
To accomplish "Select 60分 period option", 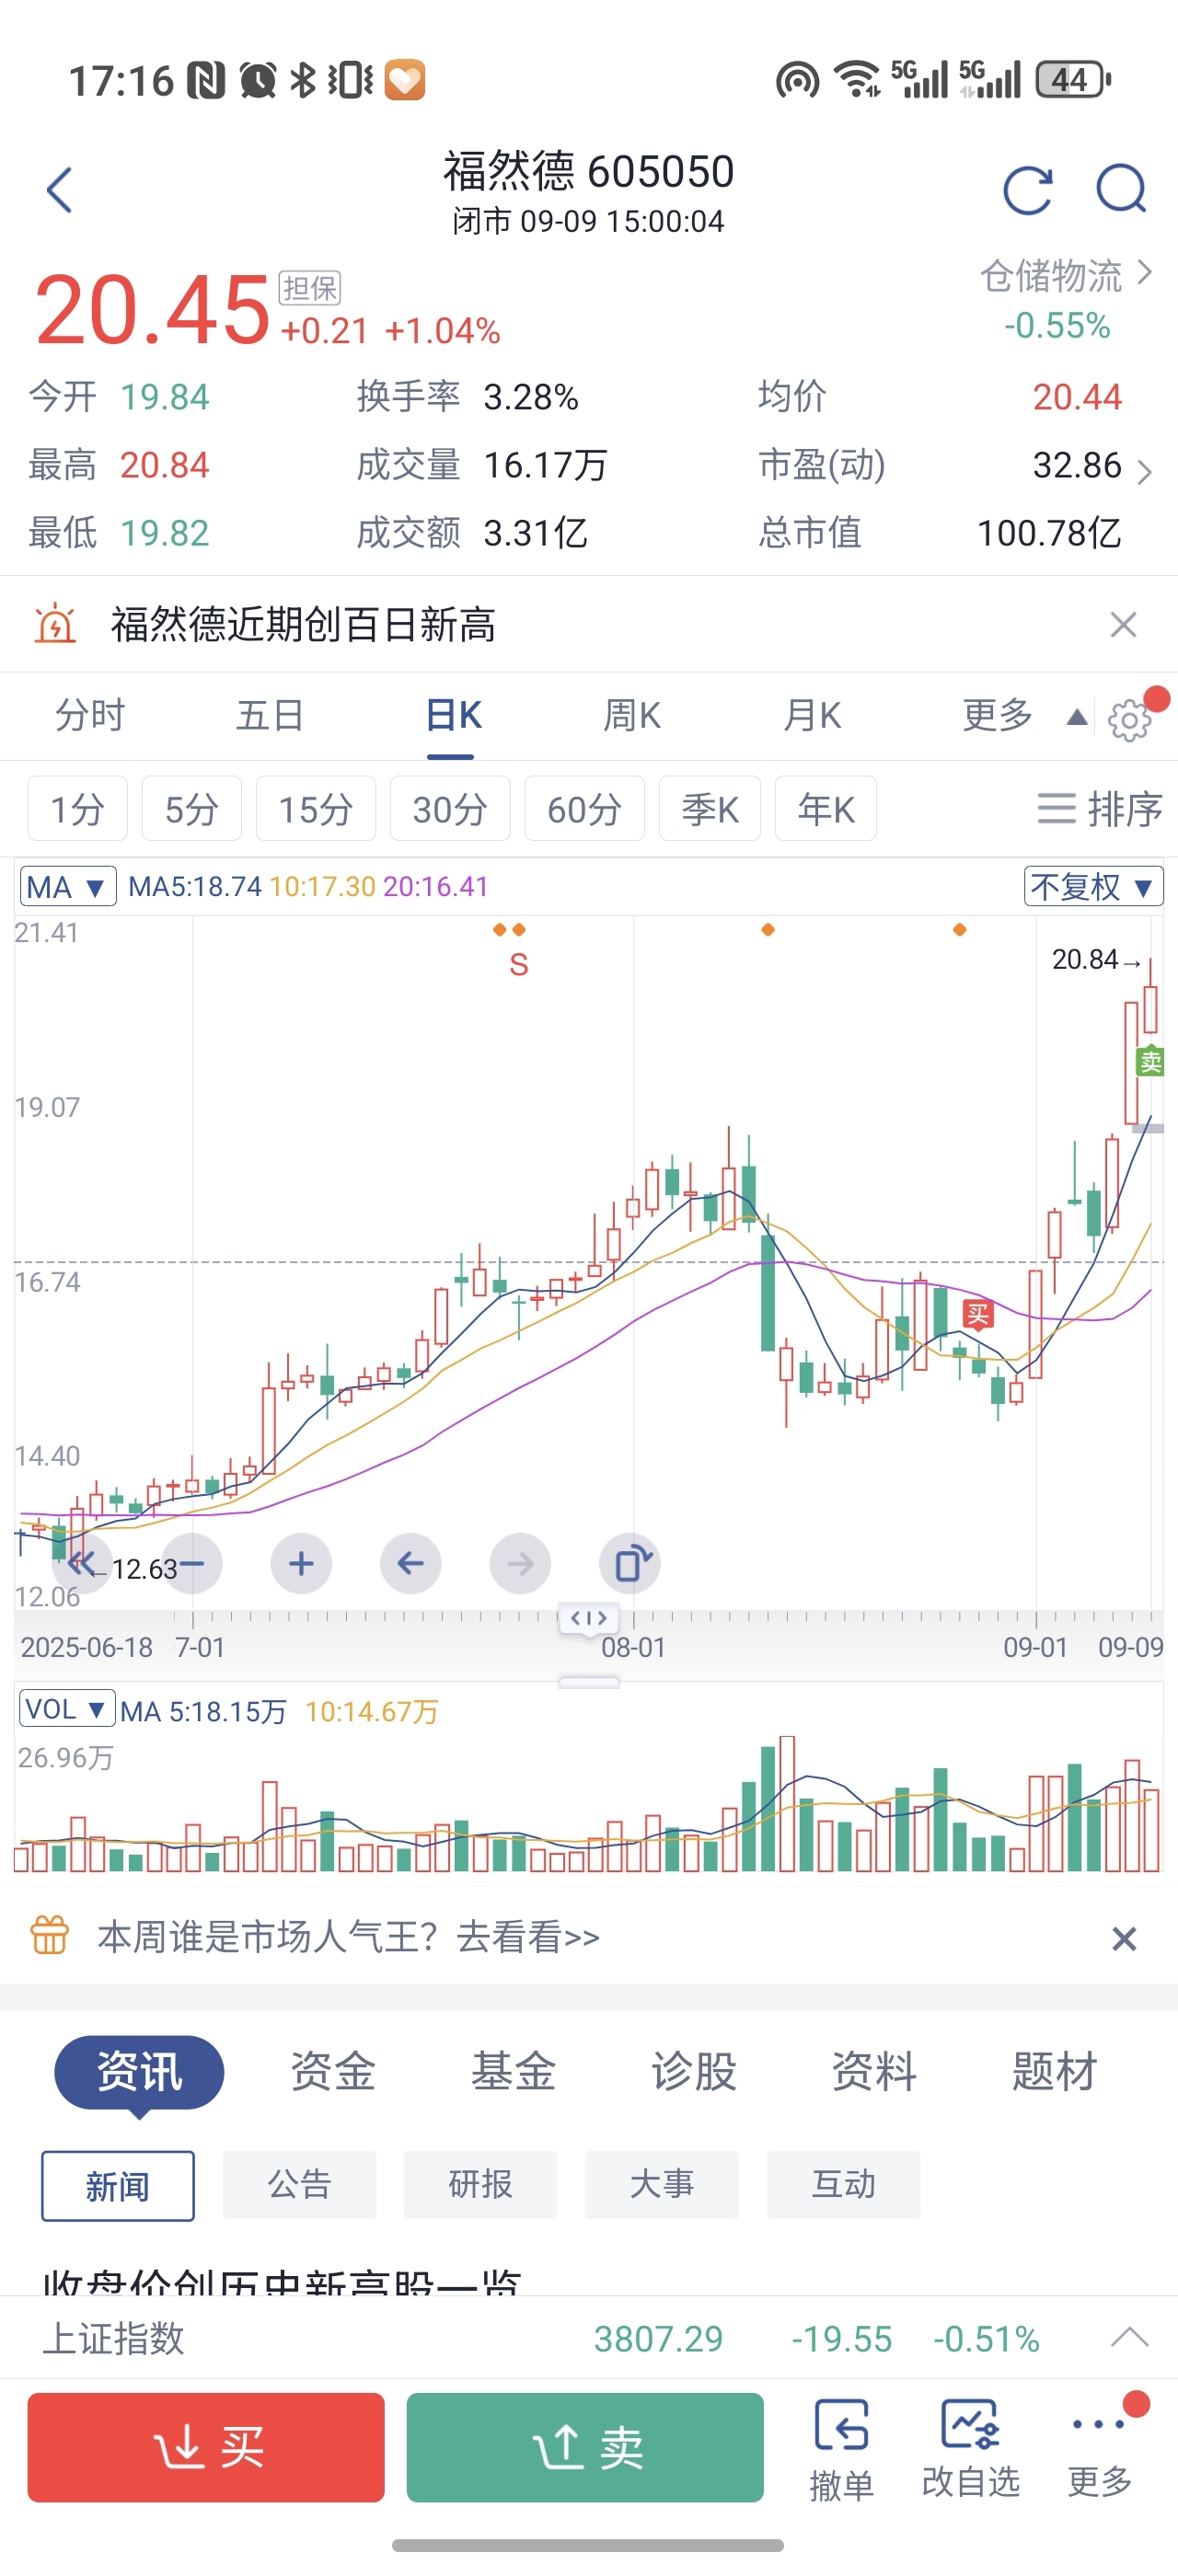I will click(584, 808).
